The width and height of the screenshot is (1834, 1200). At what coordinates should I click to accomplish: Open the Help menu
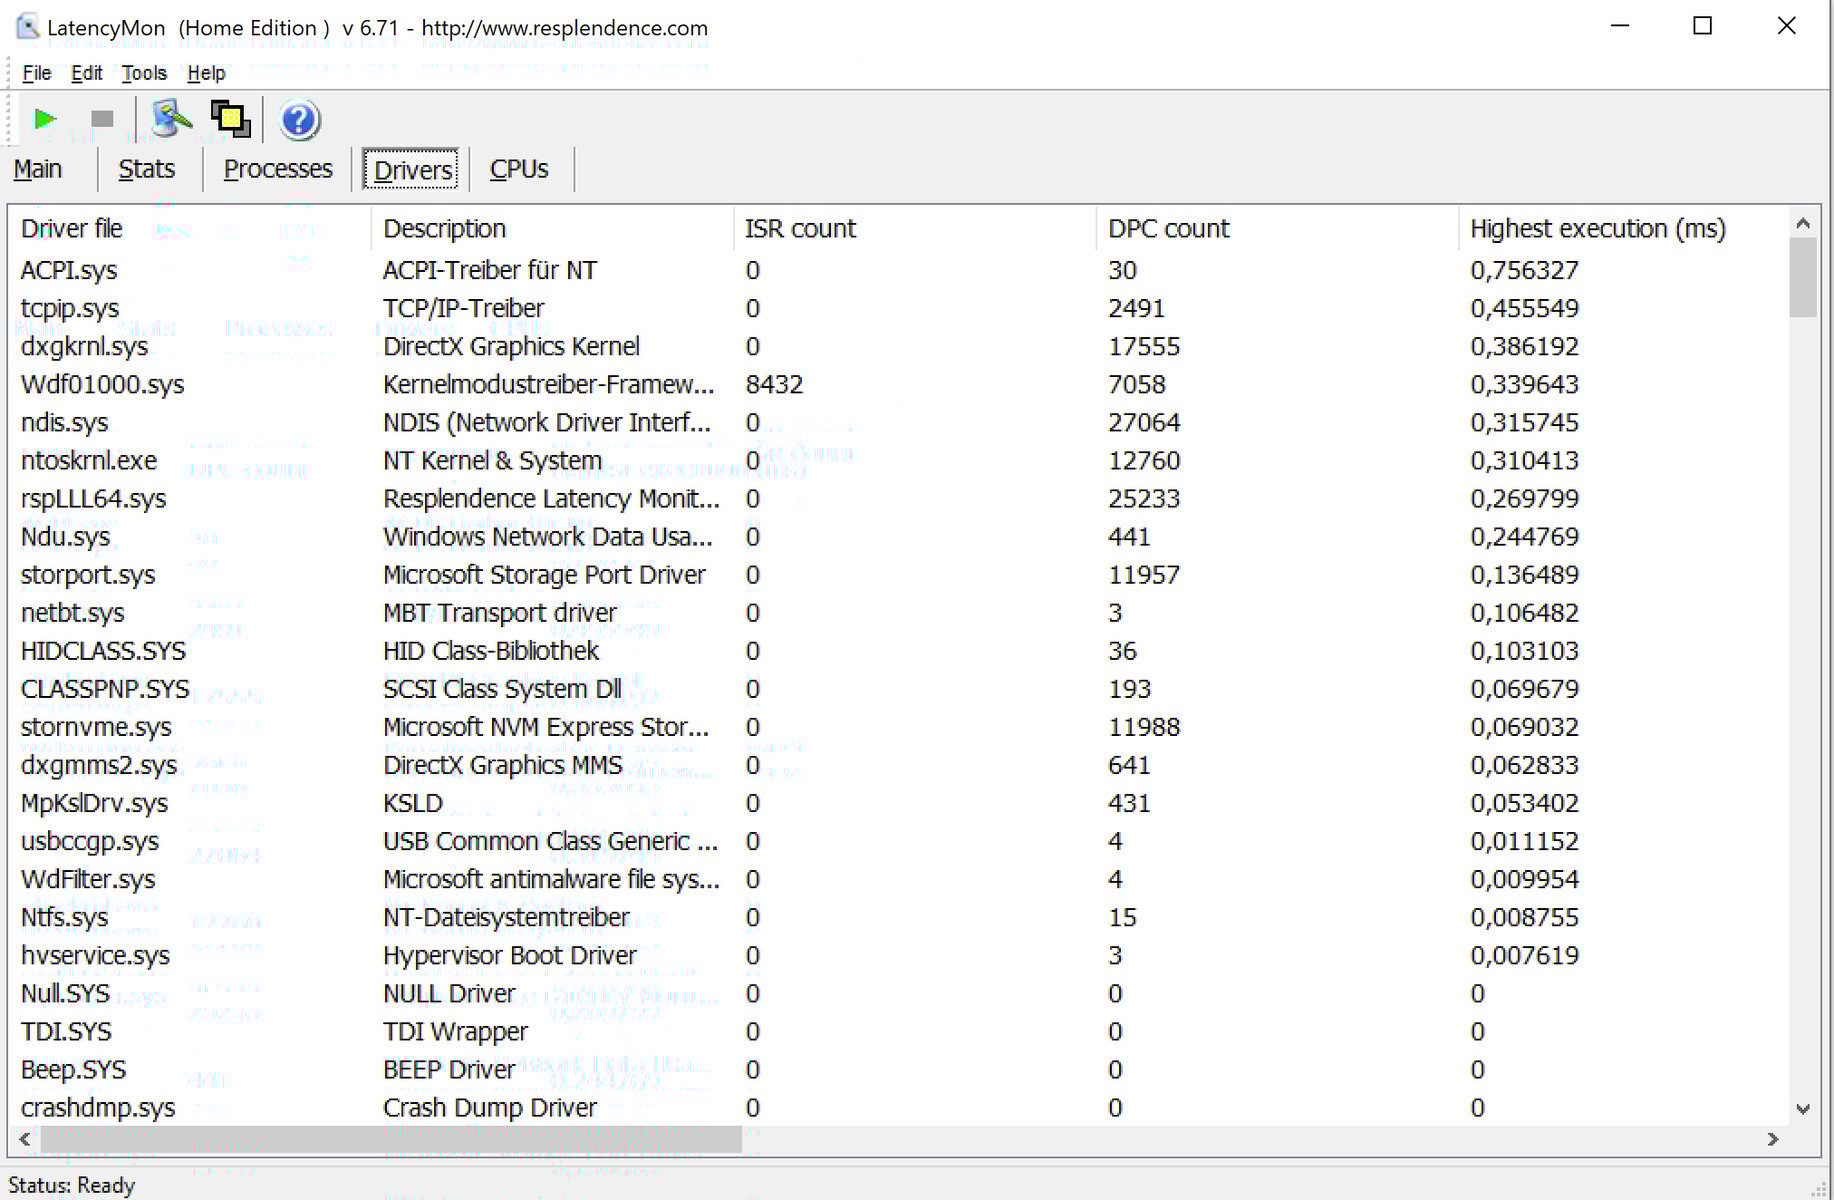(x=206, y=73)
